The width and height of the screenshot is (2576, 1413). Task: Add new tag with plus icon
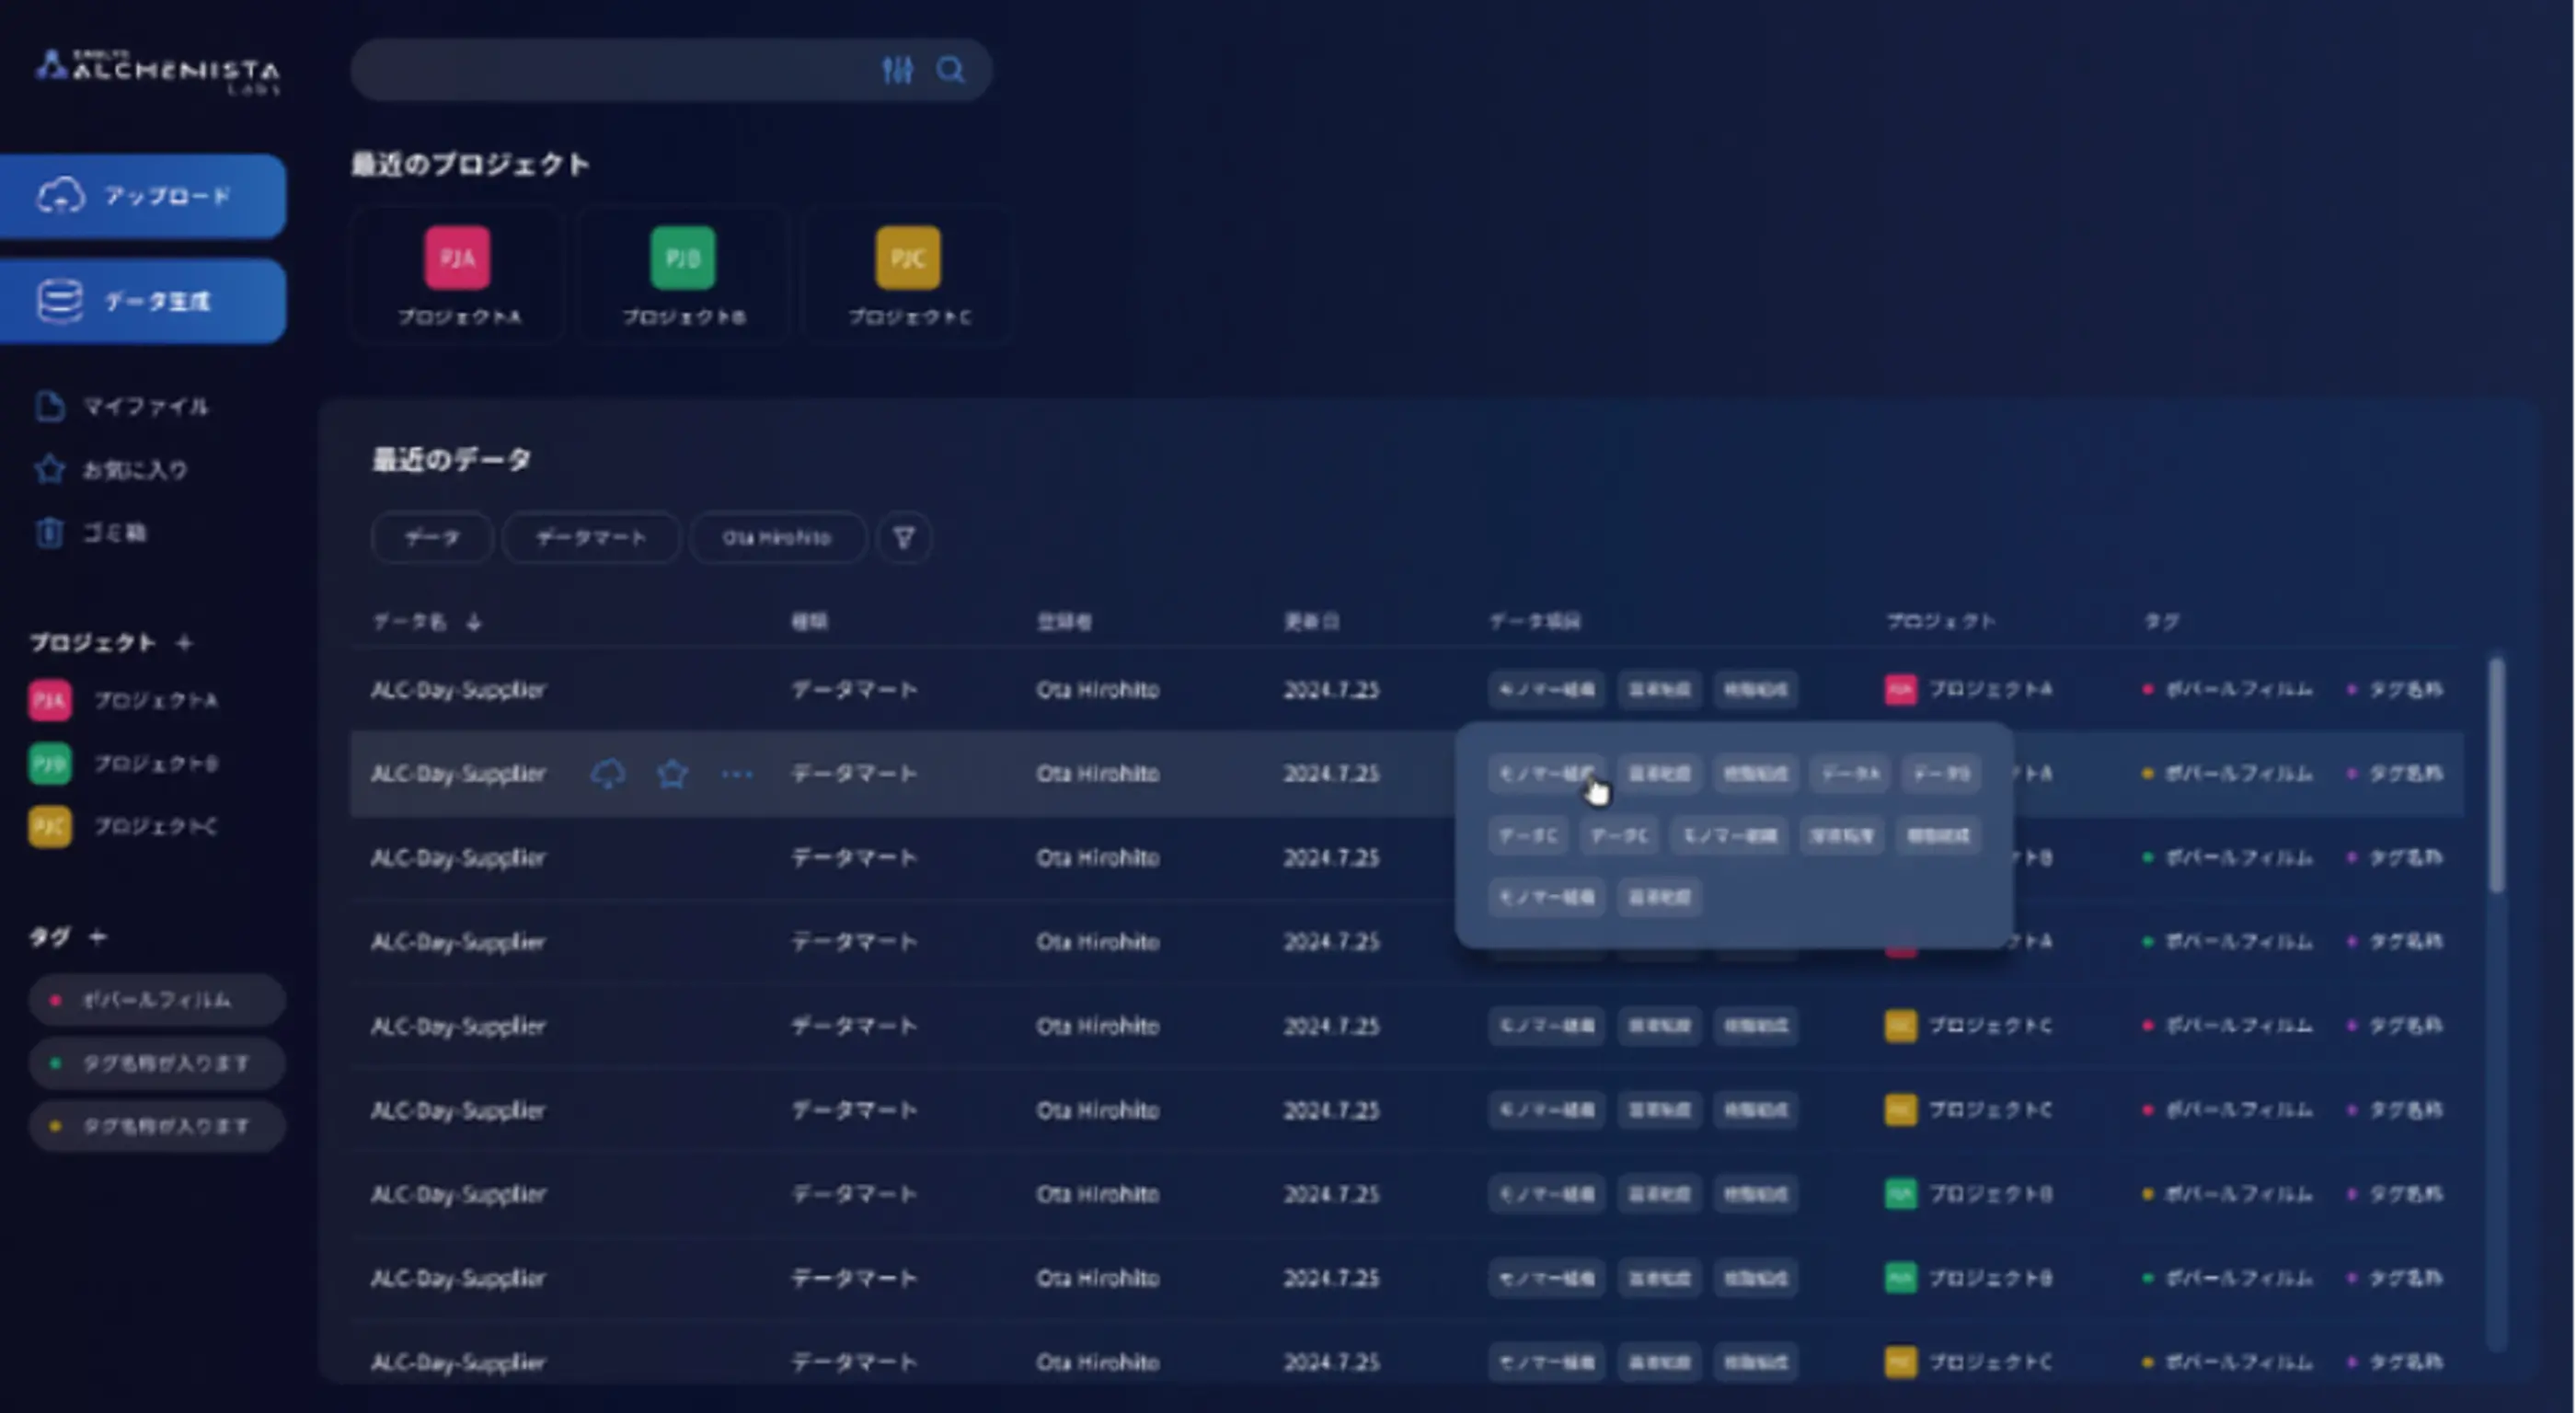pos(98,937)
